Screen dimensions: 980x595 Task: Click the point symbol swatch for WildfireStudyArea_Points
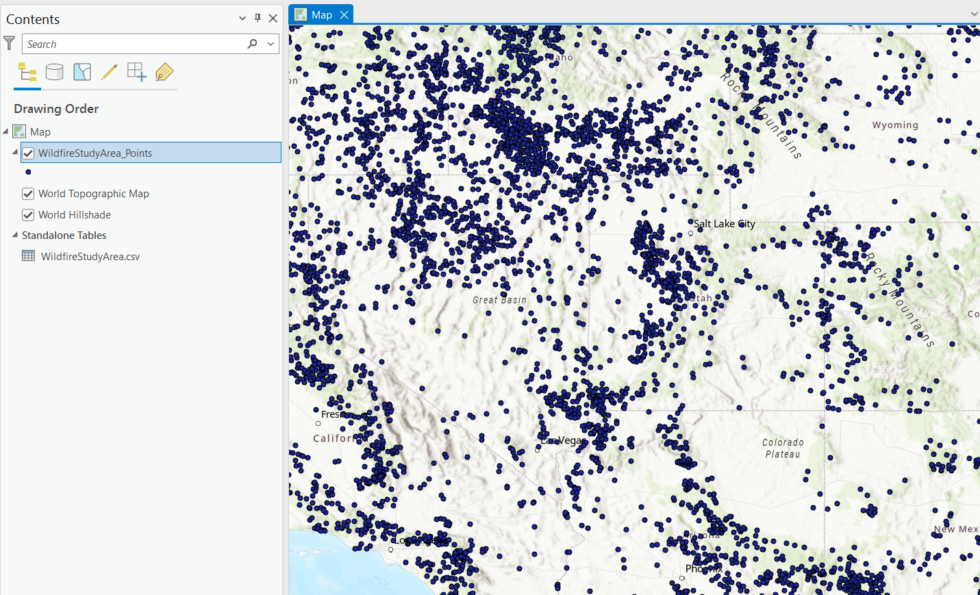27,171
